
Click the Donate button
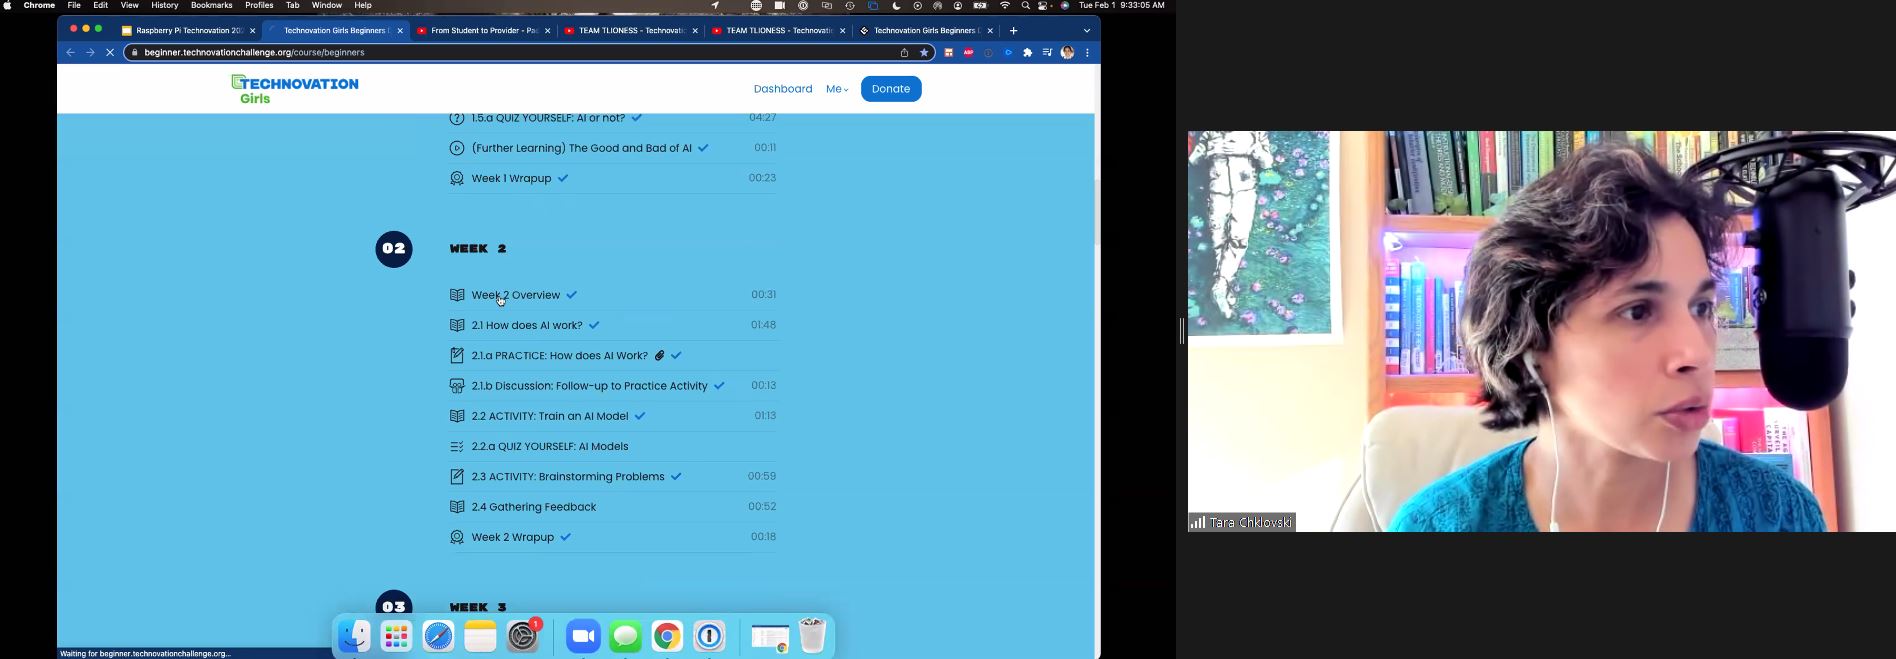pyautogui.click(x=891, y=89)
